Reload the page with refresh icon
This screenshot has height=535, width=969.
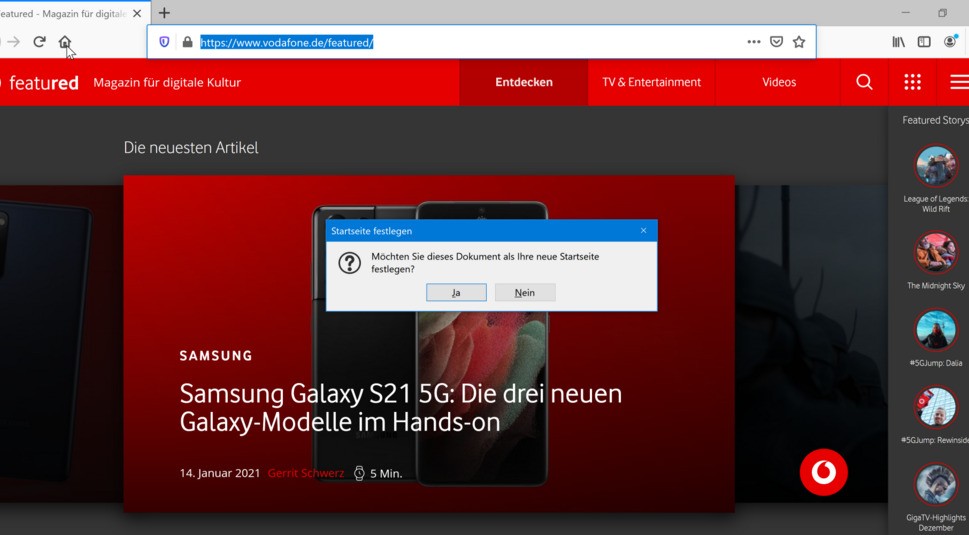pos(40,42)
